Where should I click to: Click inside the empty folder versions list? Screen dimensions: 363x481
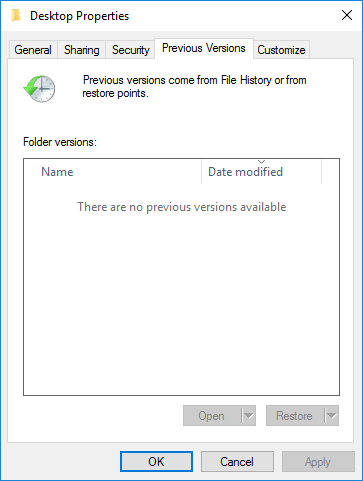pyautogui.click(x=181, y=290)
